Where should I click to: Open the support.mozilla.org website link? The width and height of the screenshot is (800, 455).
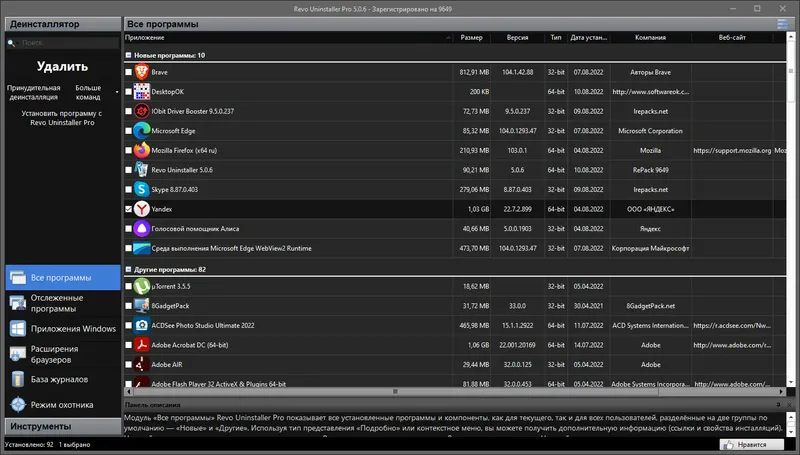point(732,150)
